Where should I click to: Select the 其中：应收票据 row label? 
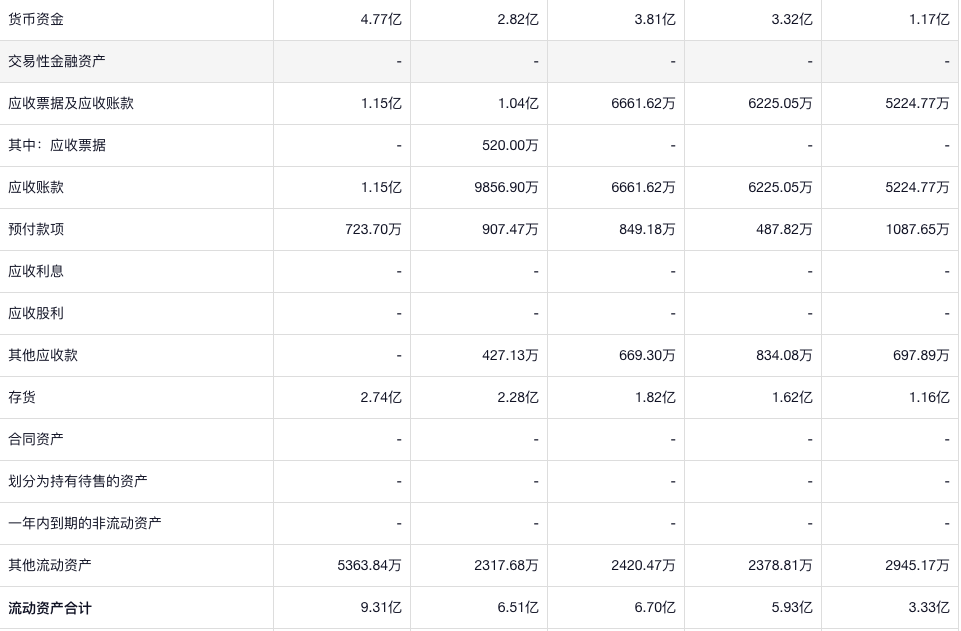(57, 145)
